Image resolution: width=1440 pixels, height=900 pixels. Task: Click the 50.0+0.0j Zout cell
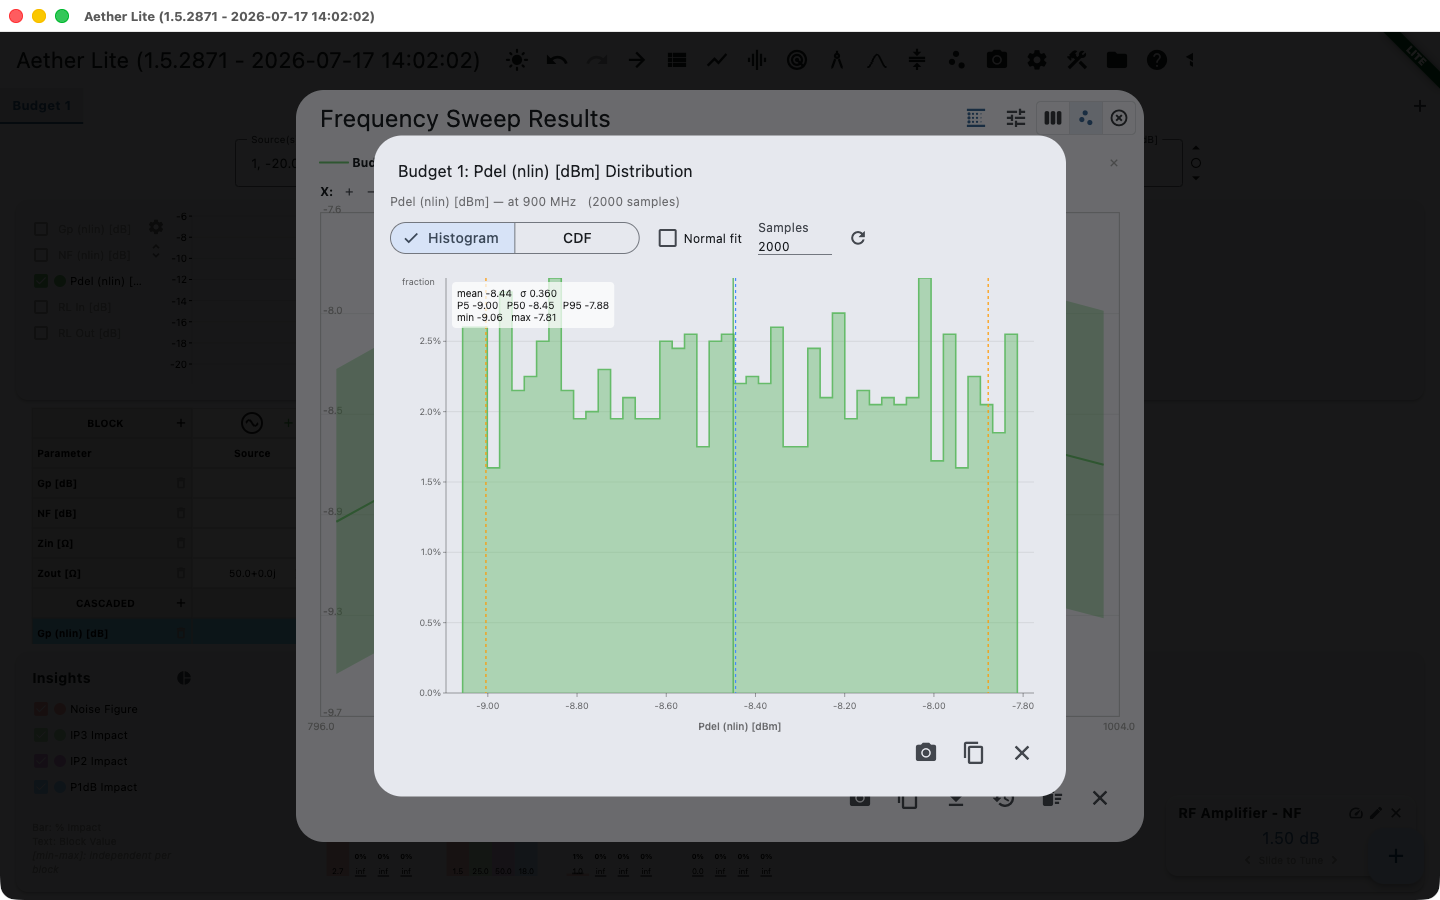[x=252, y=573]
